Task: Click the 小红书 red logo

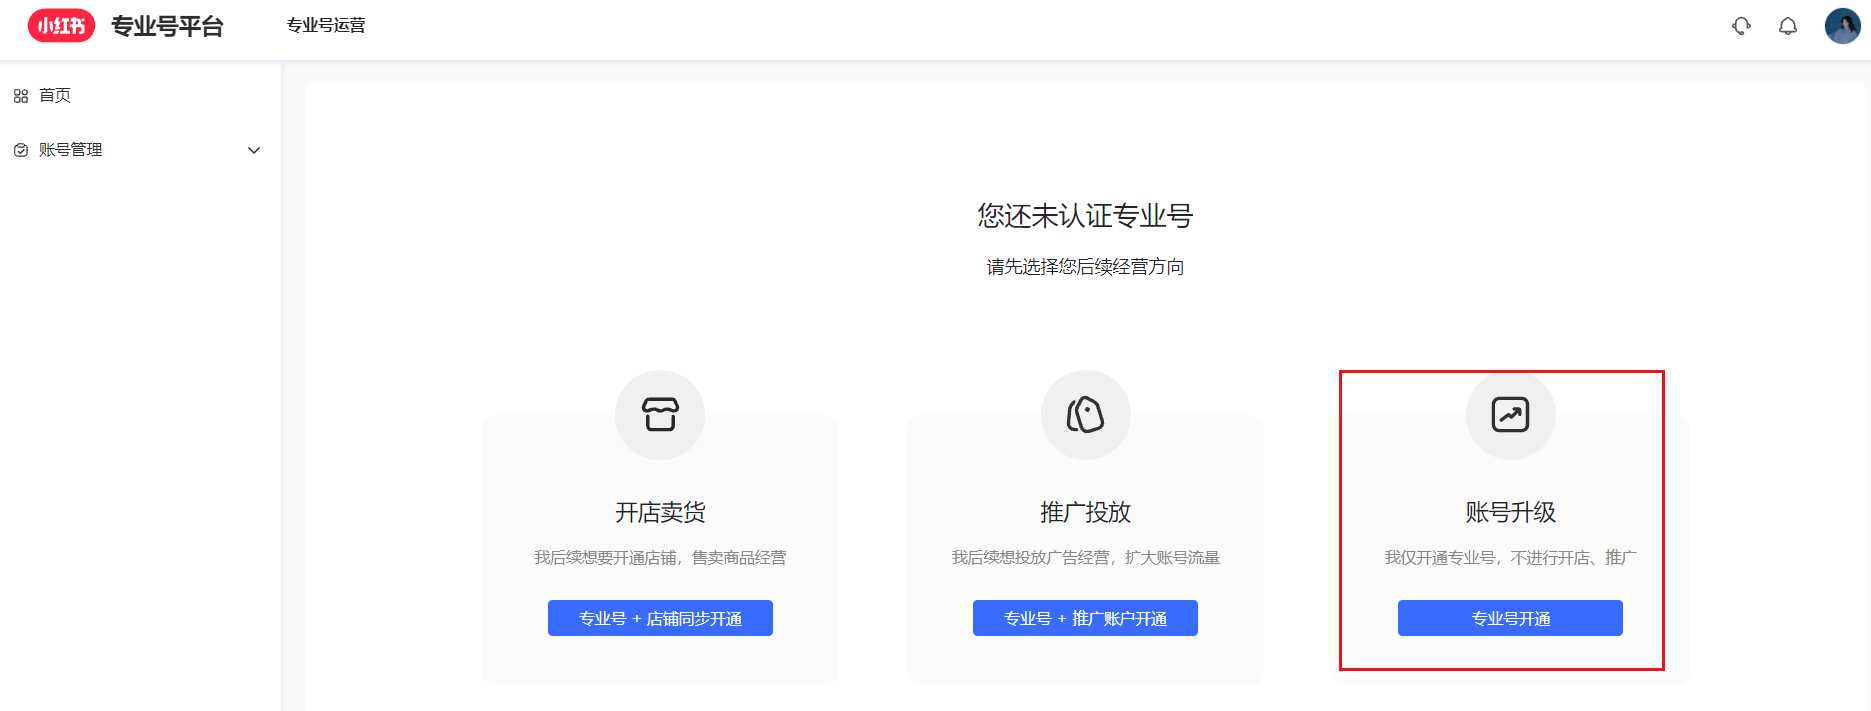Action: pos(61,26)
